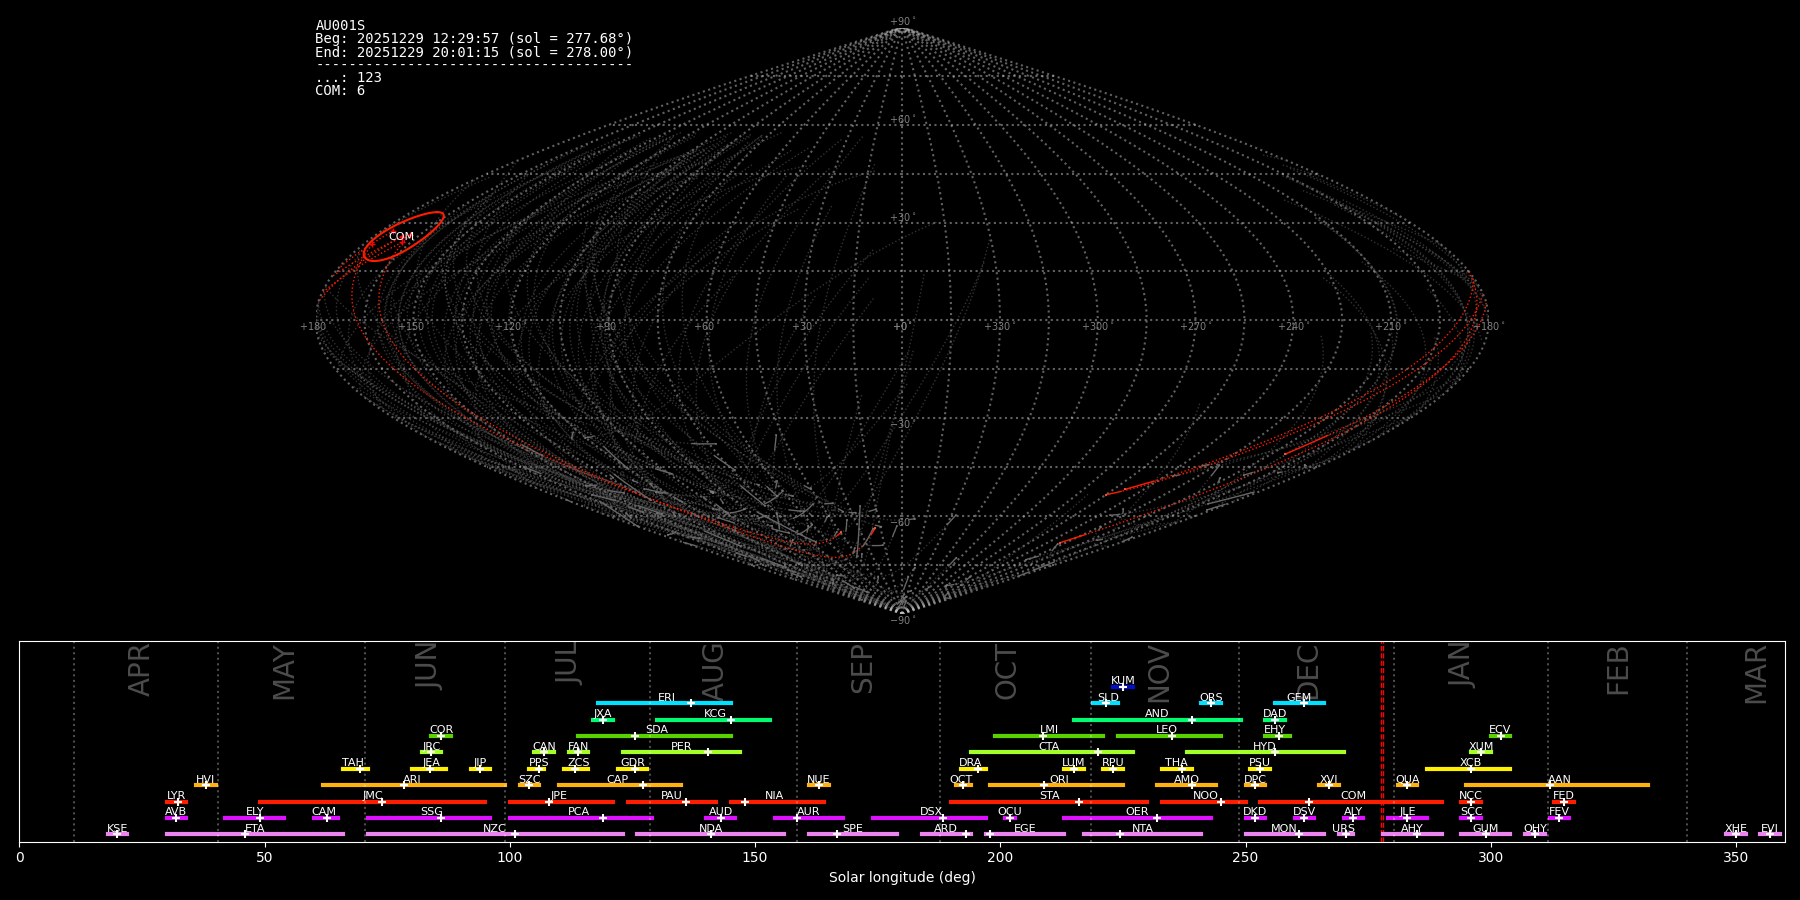Image resolution: width=1800 pixels, height=900 pixels.
Task: Click the NZC shower label
Action: [x=494, y=828]
